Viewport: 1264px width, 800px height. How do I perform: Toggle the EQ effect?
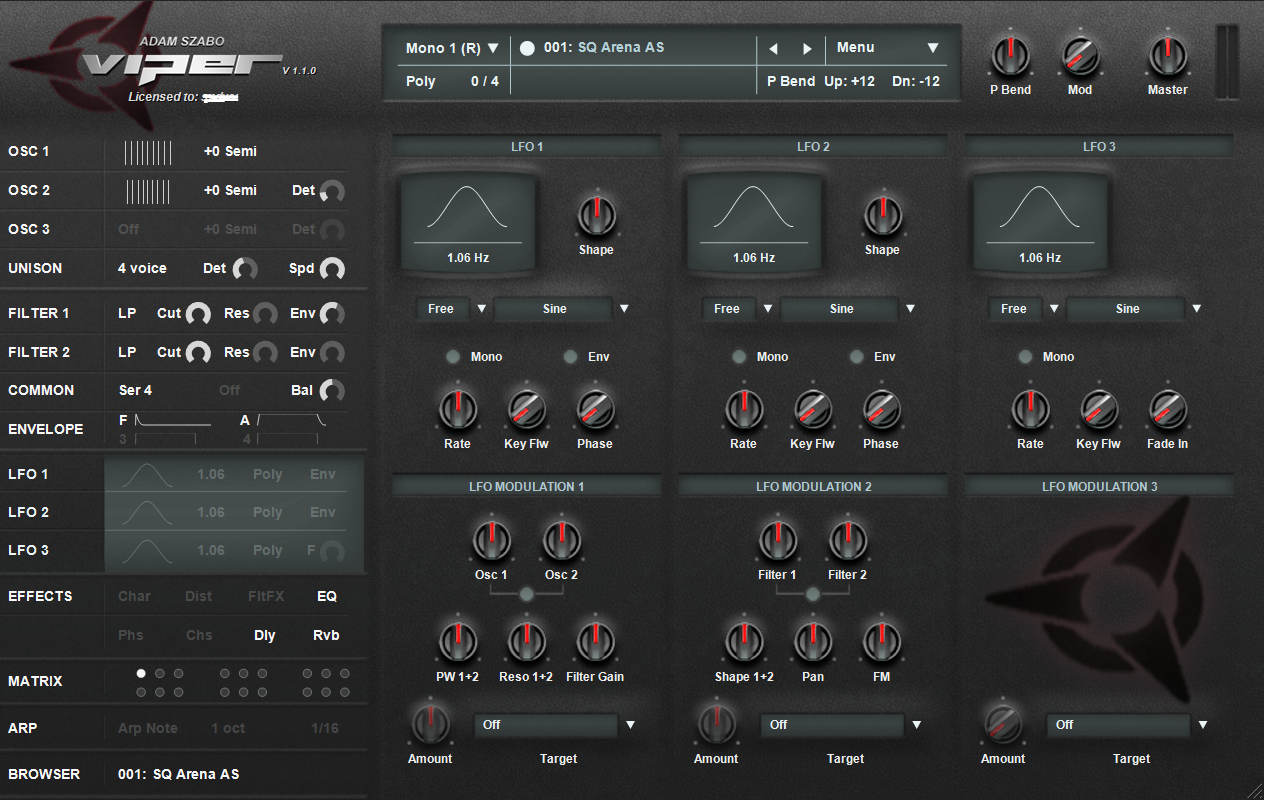[327, 596]
